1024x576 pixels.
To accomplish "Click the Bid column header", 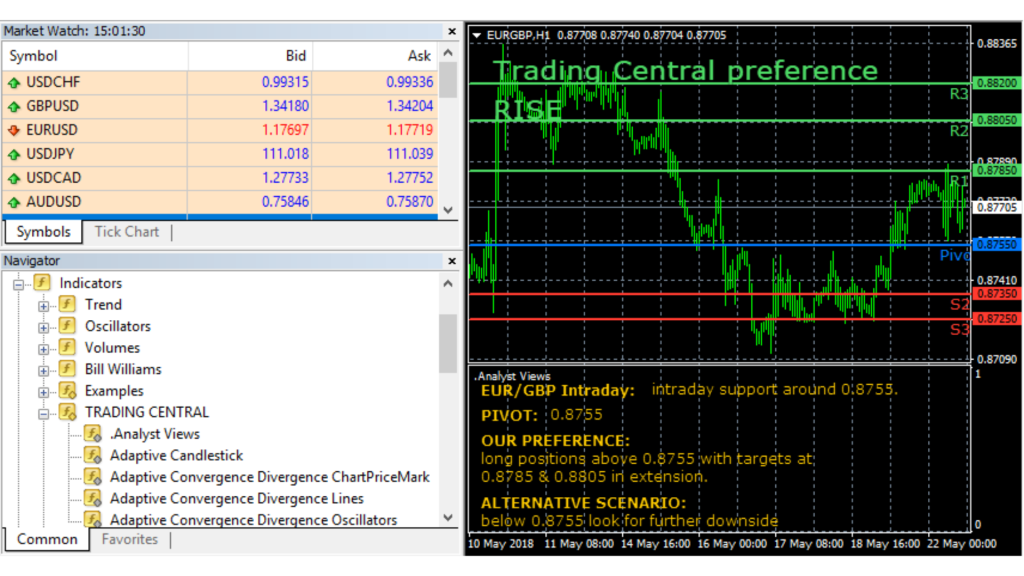I will (x=250, y=56).
